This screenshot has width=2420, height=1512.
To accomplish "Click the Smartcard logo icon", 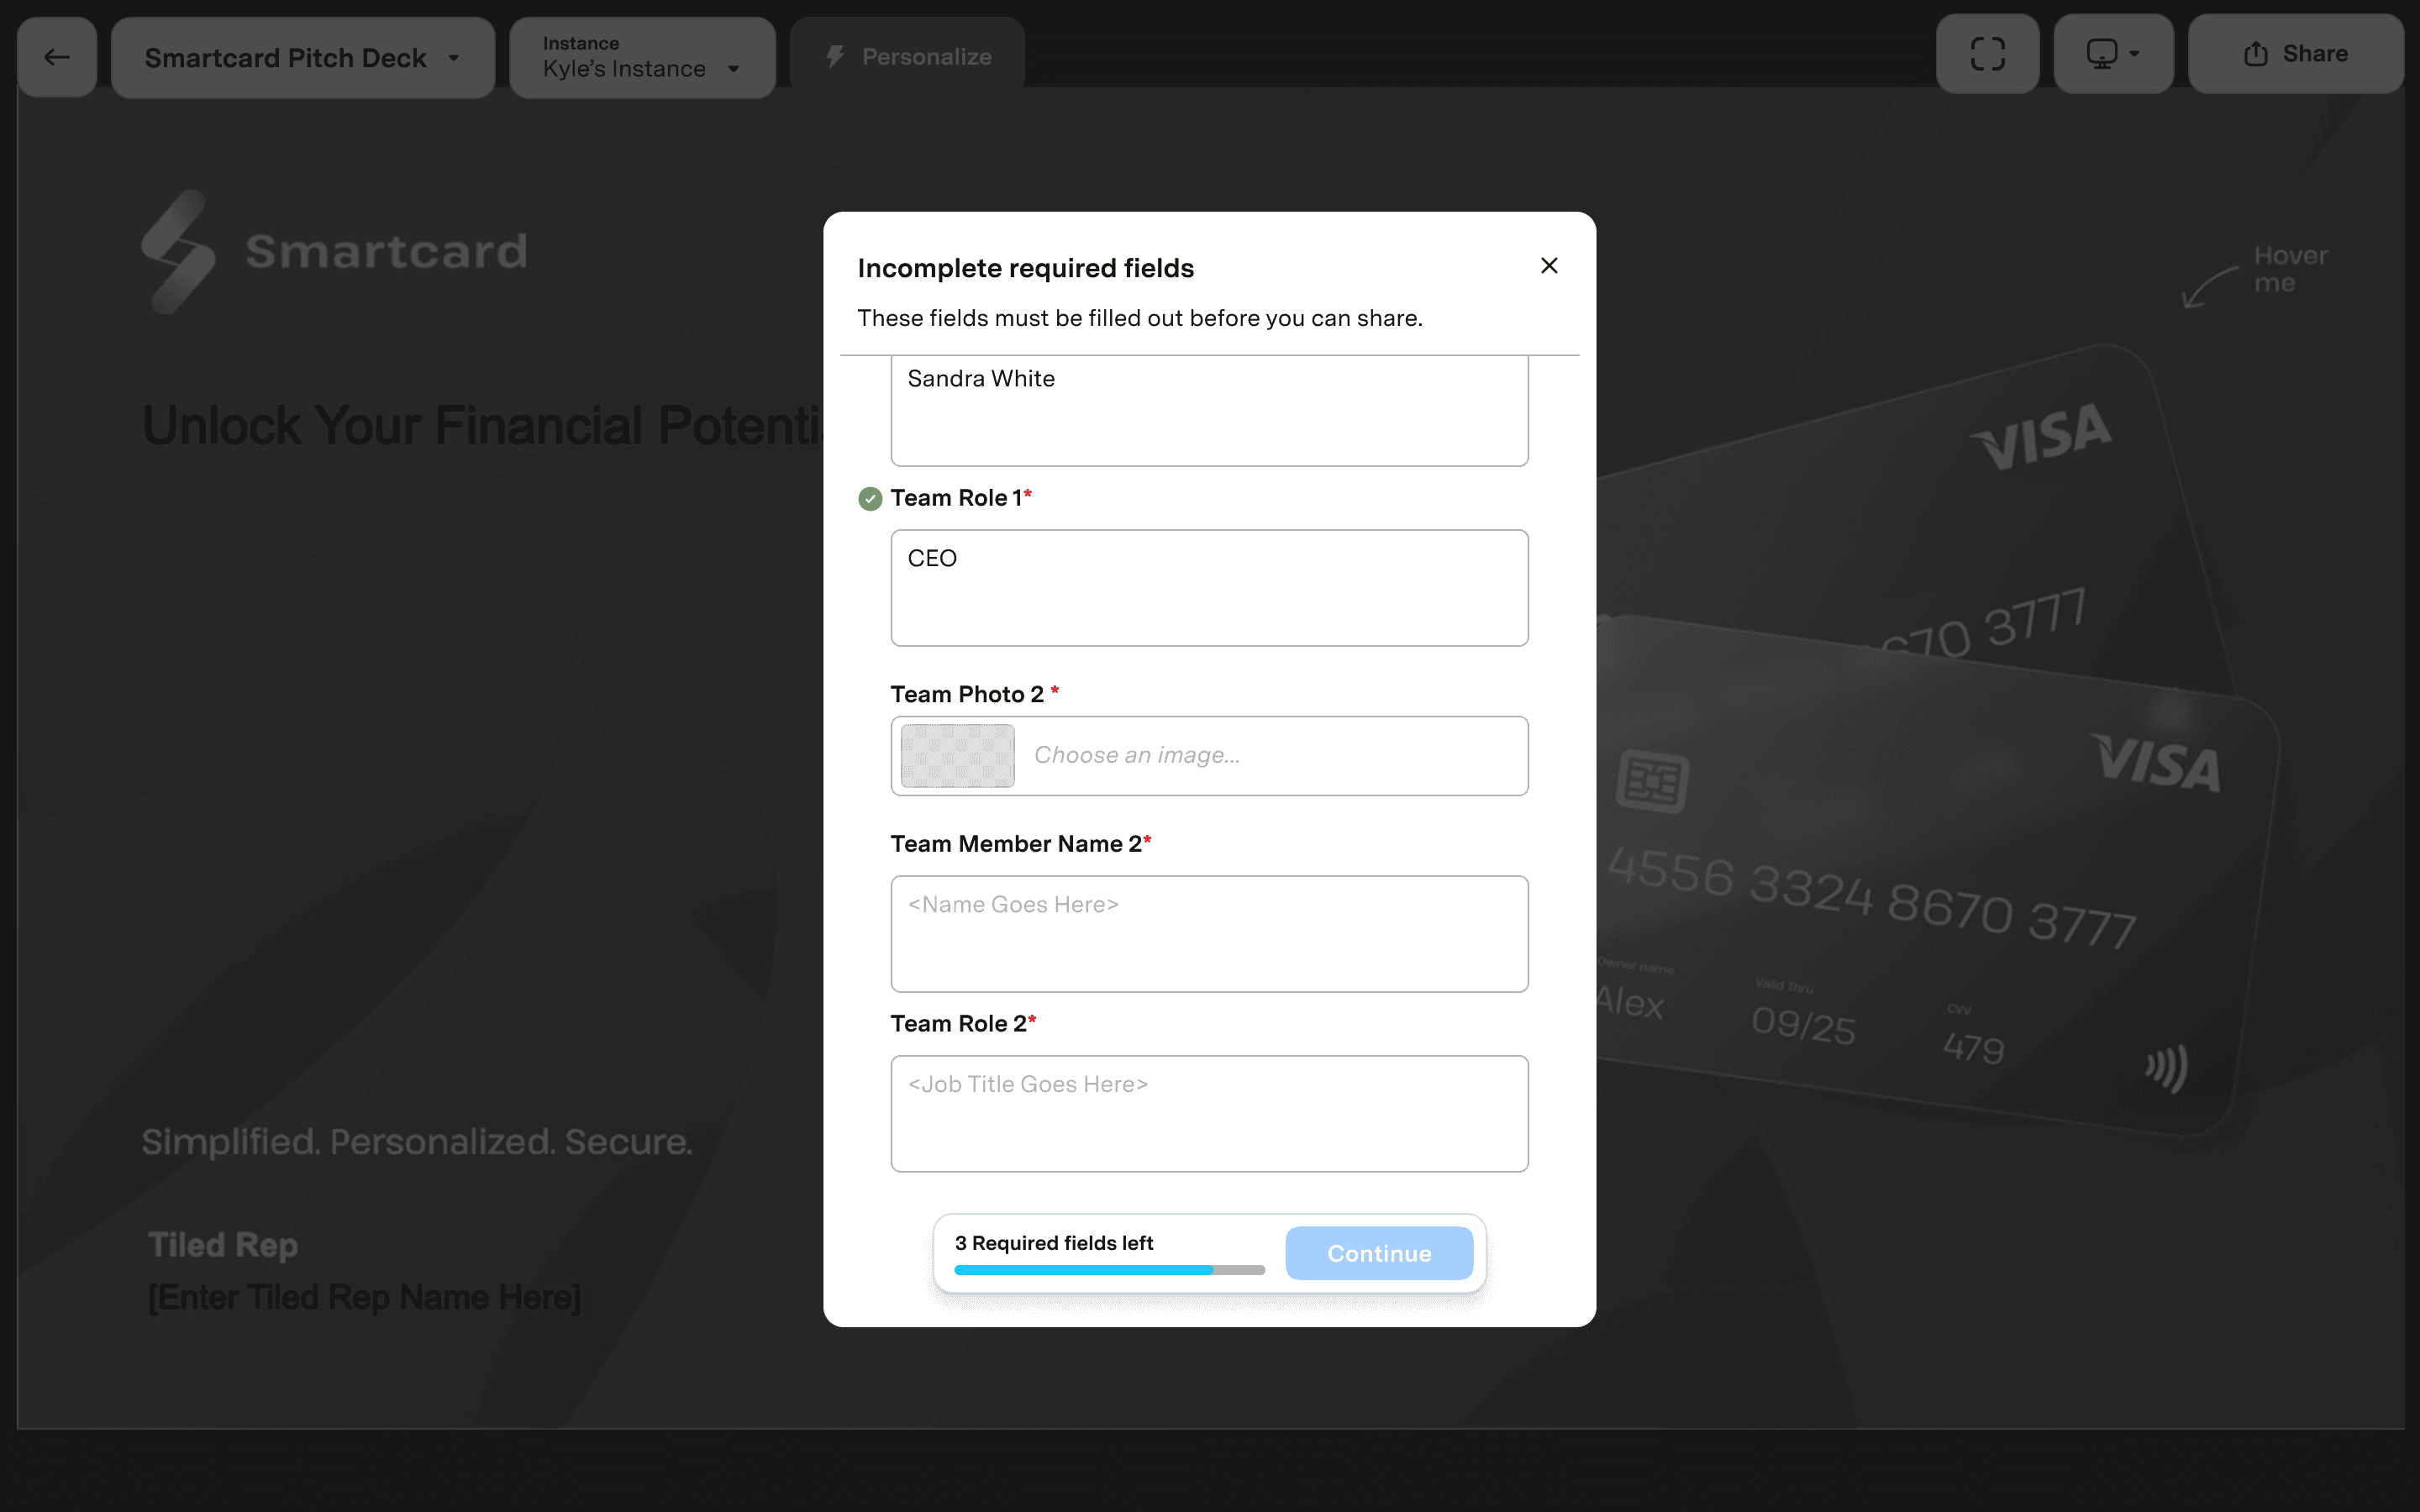I will [178, 251].
